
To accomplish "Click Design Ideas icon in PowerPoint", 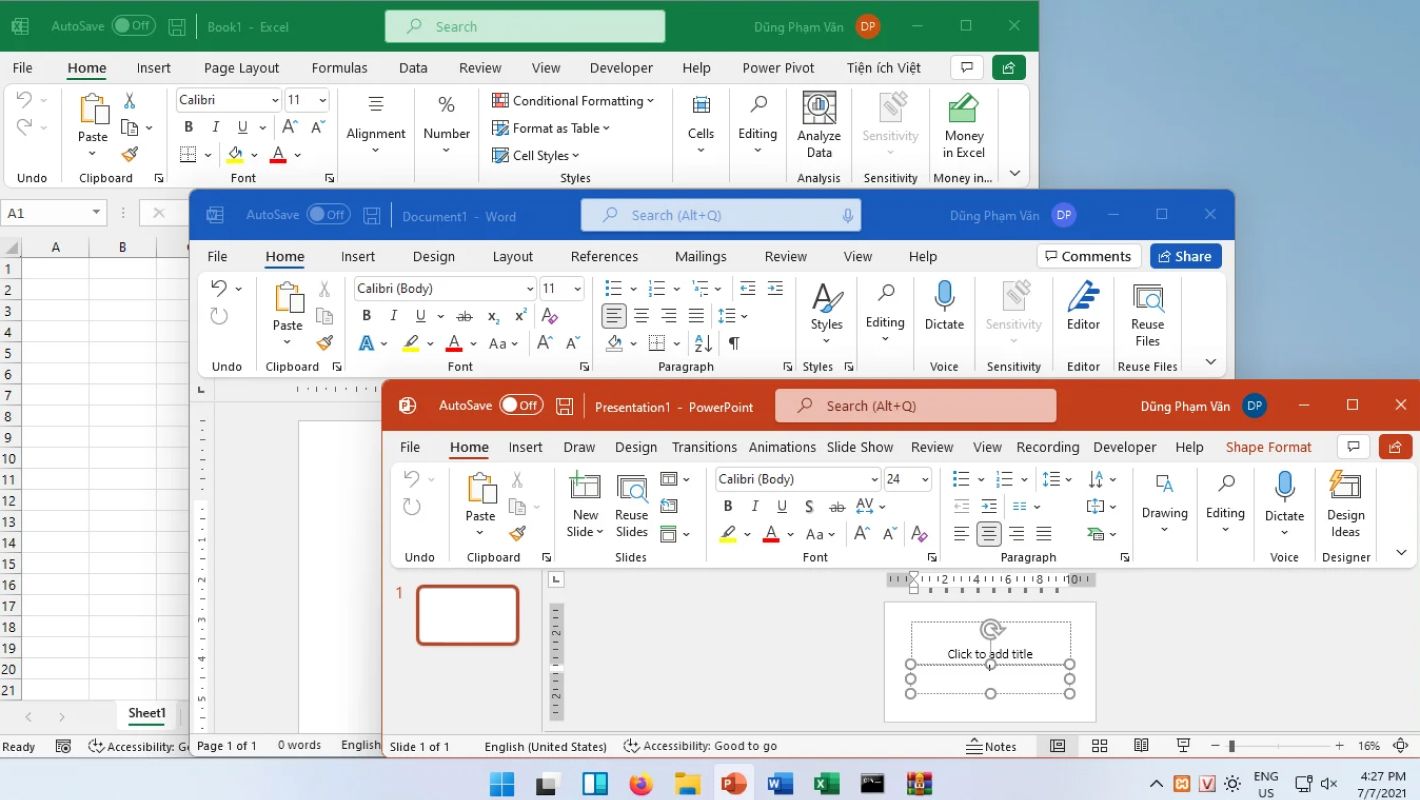I will pyautogui.click(x=1345, y=487).
